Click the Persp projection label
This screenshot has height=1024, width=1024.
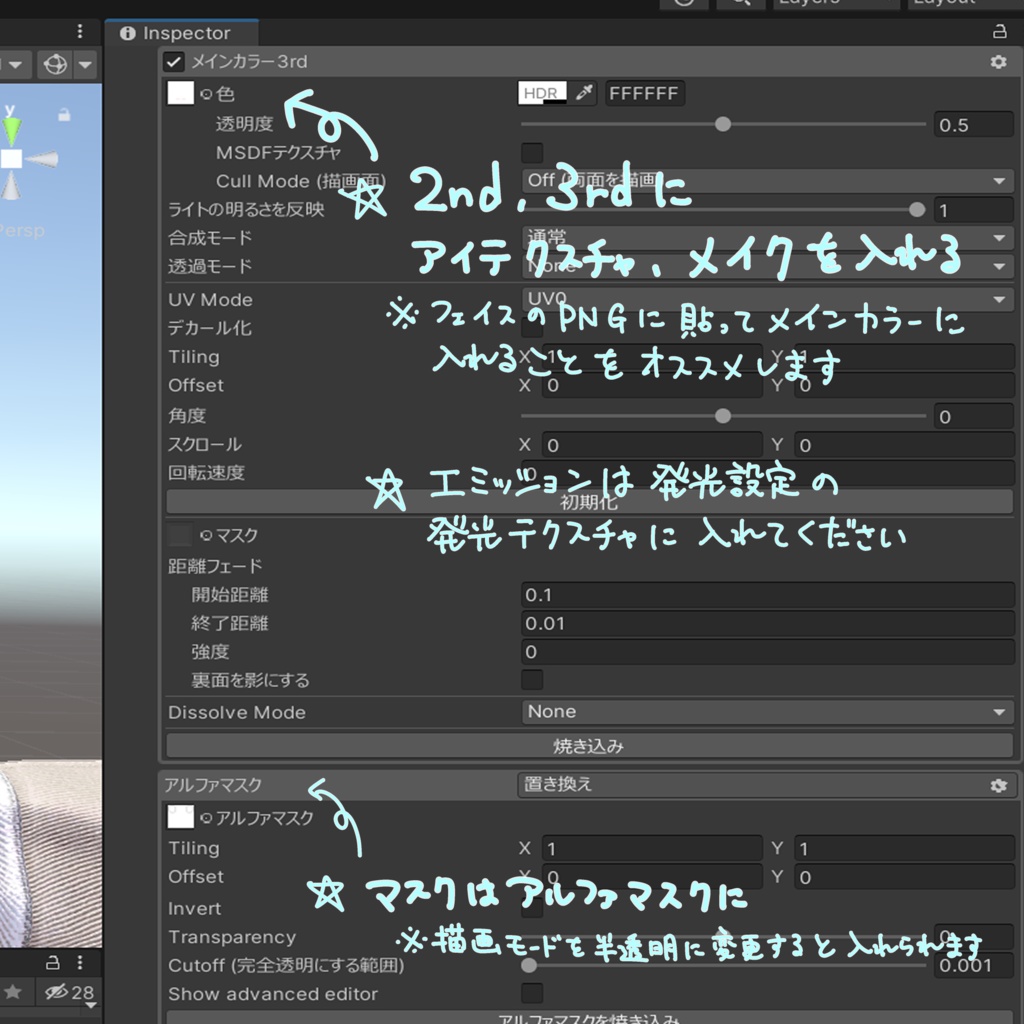pyautogui.click(x=22, y=231)
